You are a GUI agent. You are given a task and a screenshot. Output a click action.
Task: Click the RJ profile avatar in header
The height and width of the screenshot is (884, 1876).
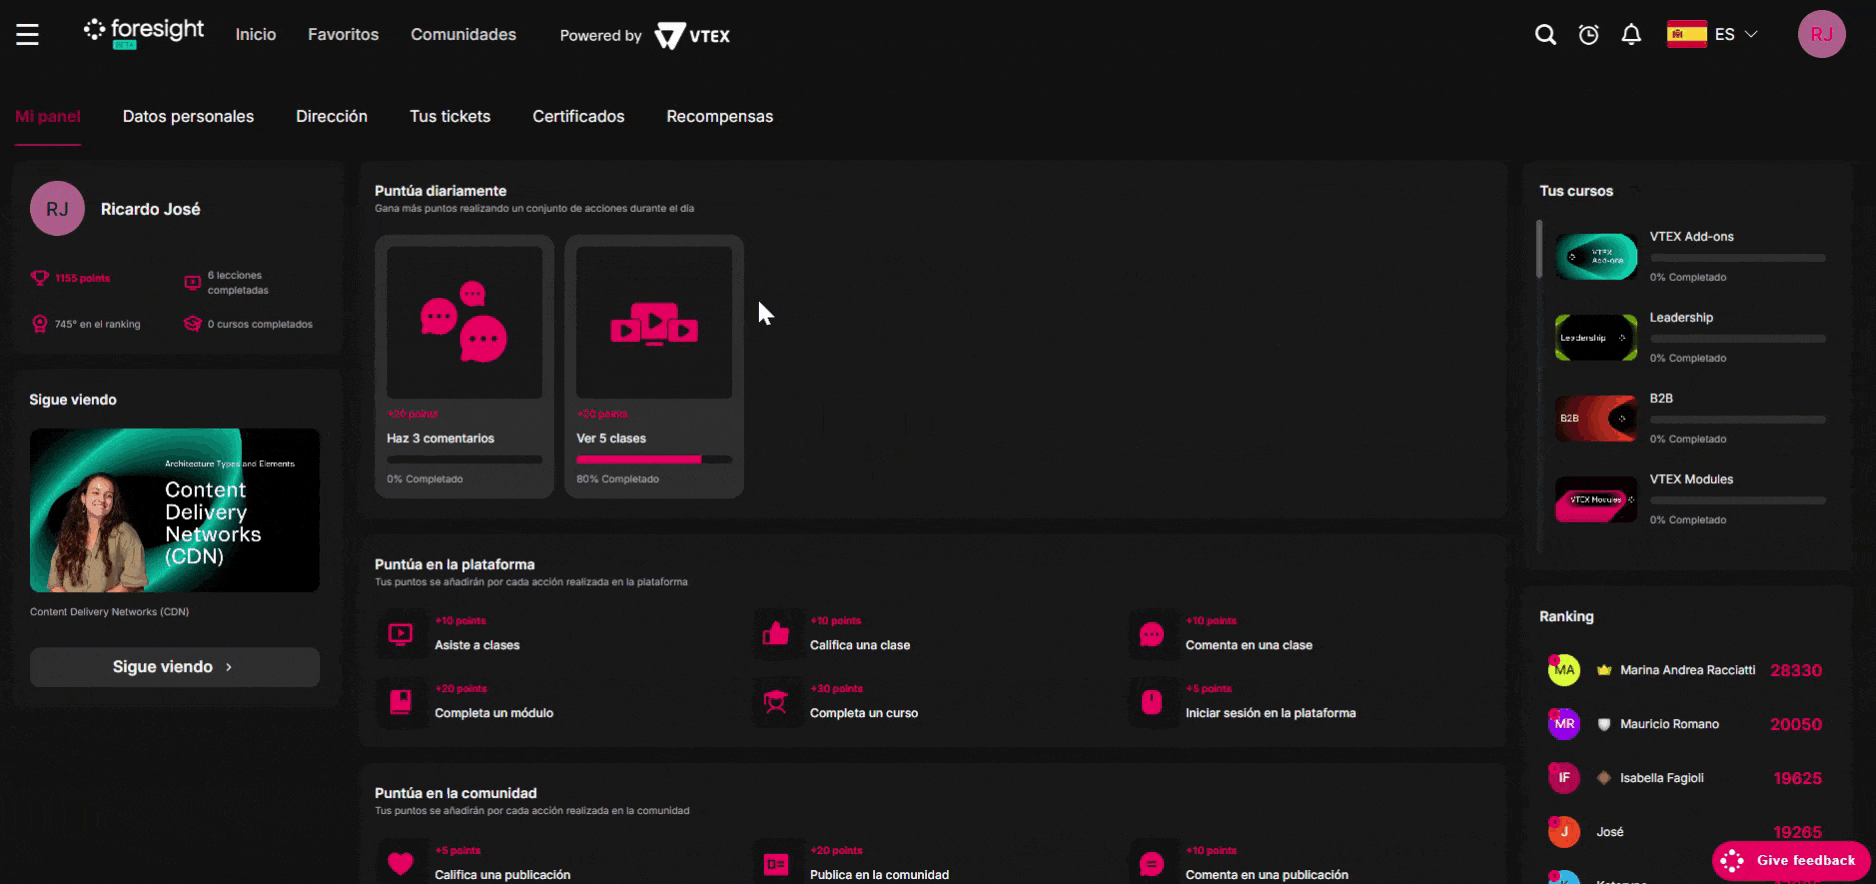(1821, 34)
